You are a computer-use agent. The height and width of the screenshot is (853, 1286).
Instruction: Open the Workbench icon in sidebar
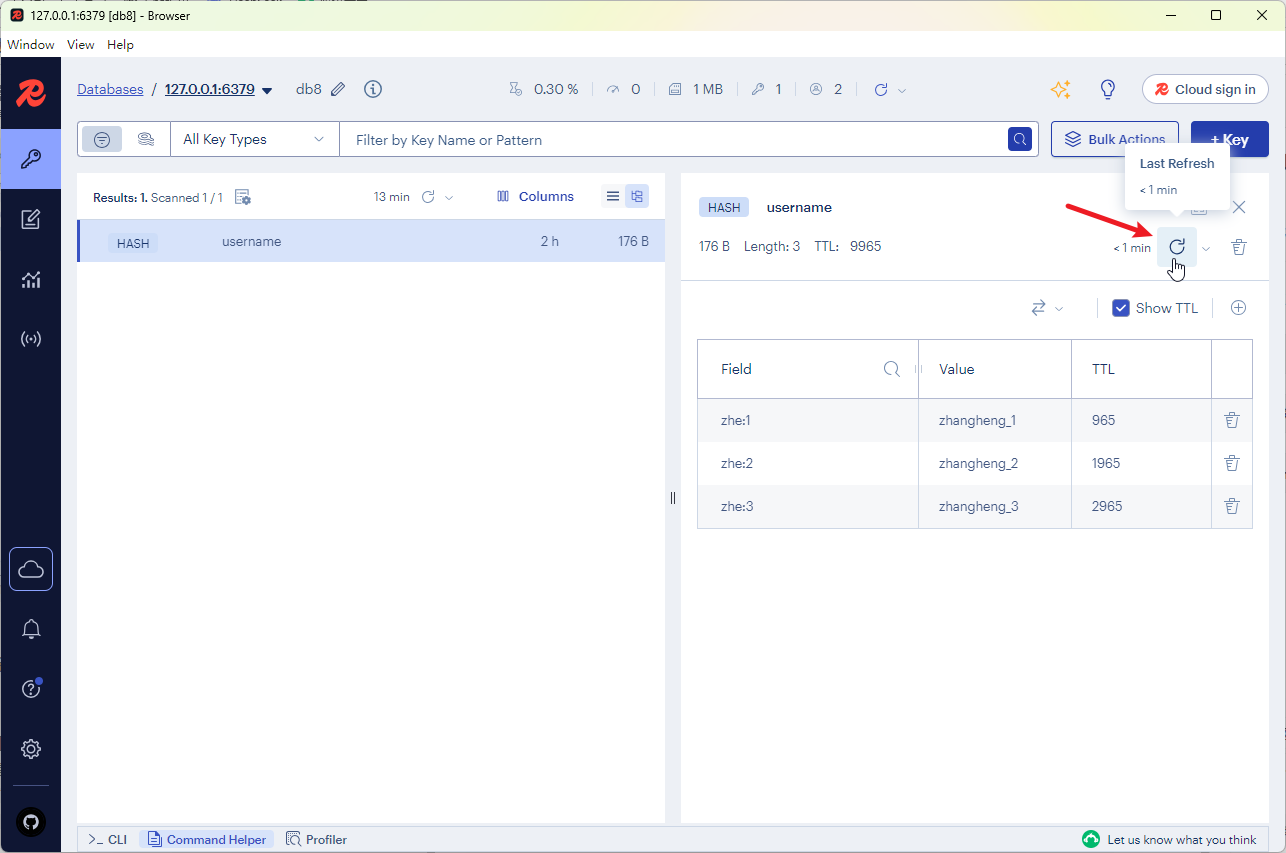point(31,219)
